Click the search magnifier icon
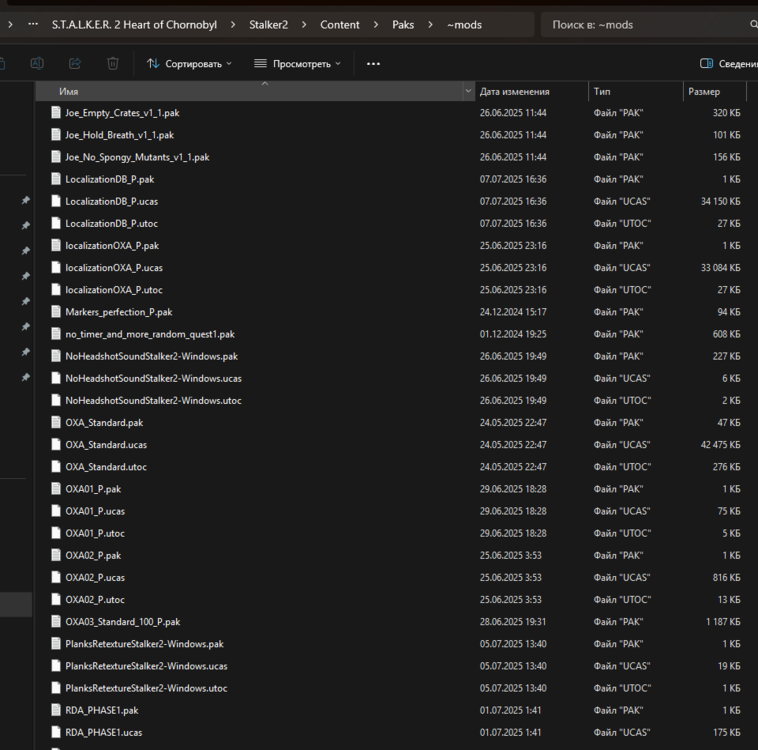 pyautogui.click(x=752, y=24)
